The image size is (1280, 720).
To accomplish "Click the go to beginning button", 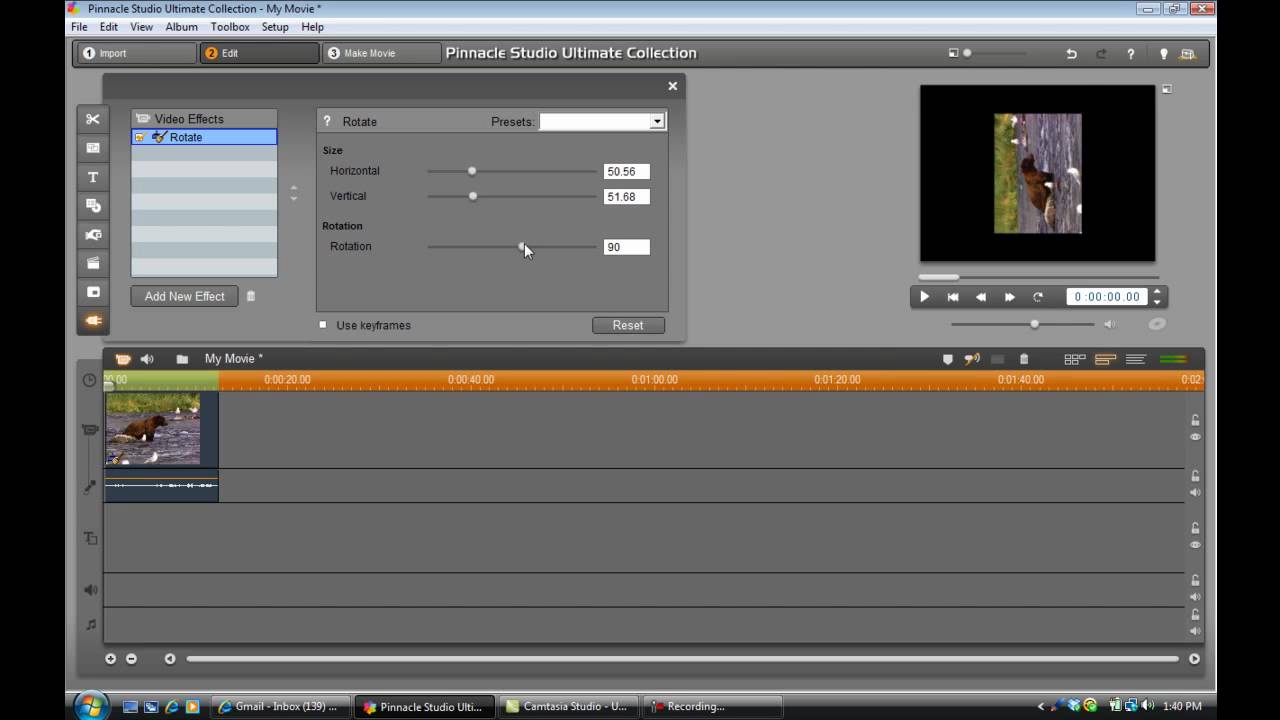I will (x=953, y=297).
